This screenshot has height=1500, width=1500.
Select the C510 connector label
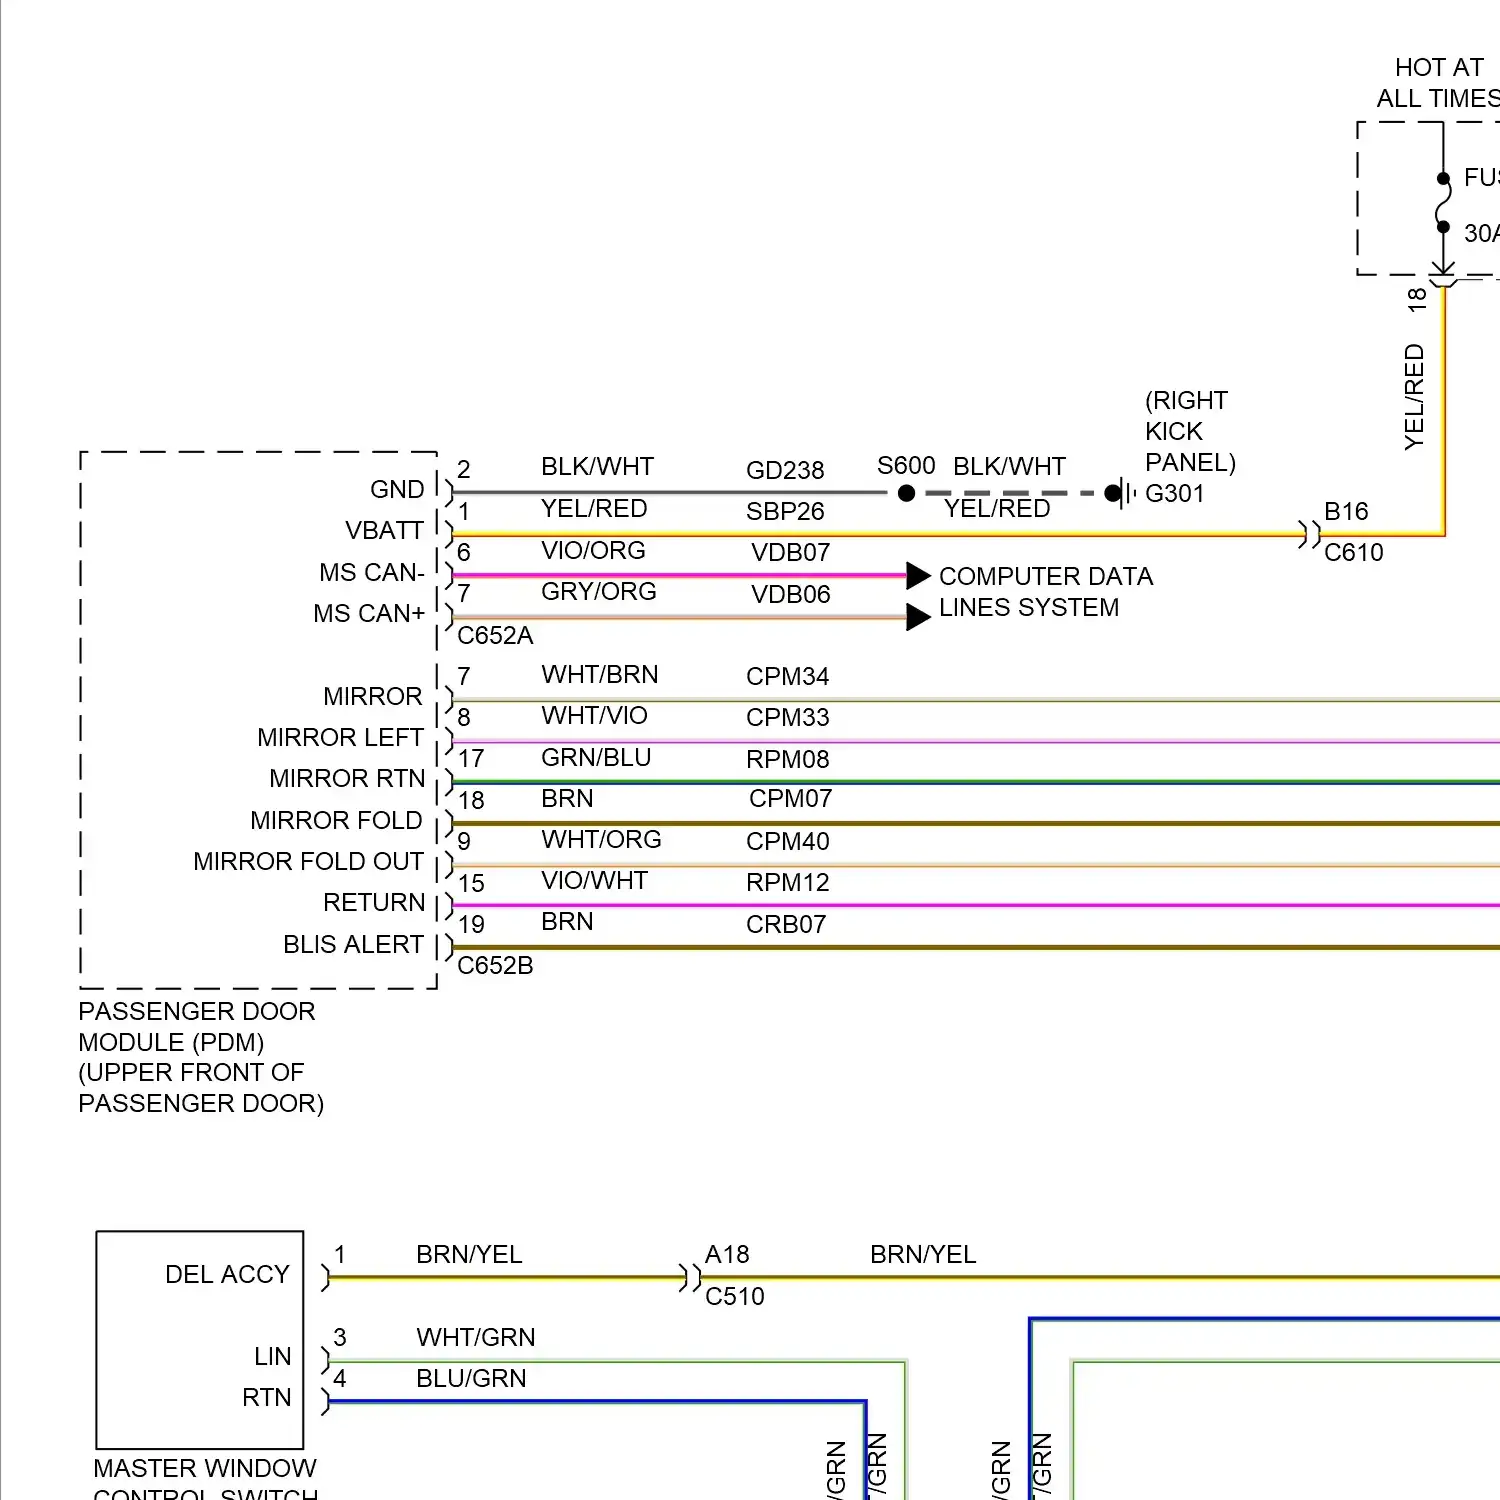(734, 1296)
